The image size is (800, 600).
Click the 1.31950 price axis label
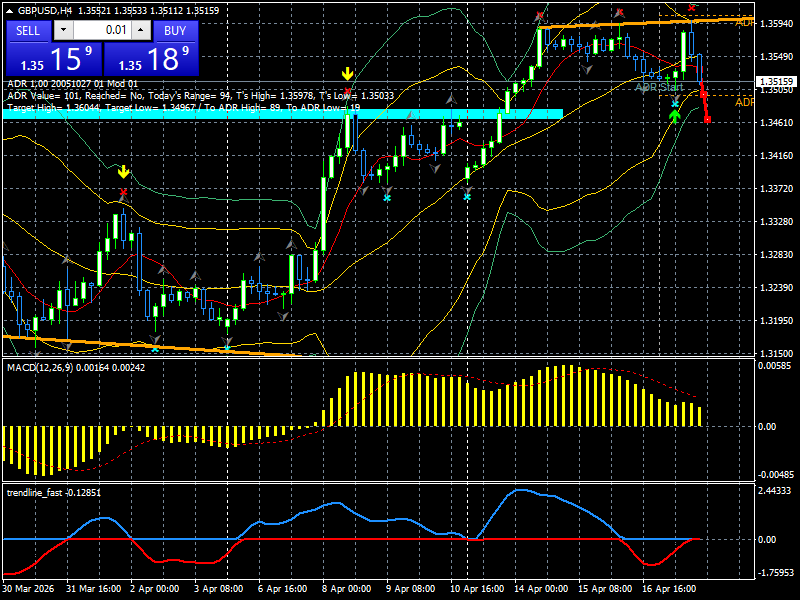pos(777,320)
